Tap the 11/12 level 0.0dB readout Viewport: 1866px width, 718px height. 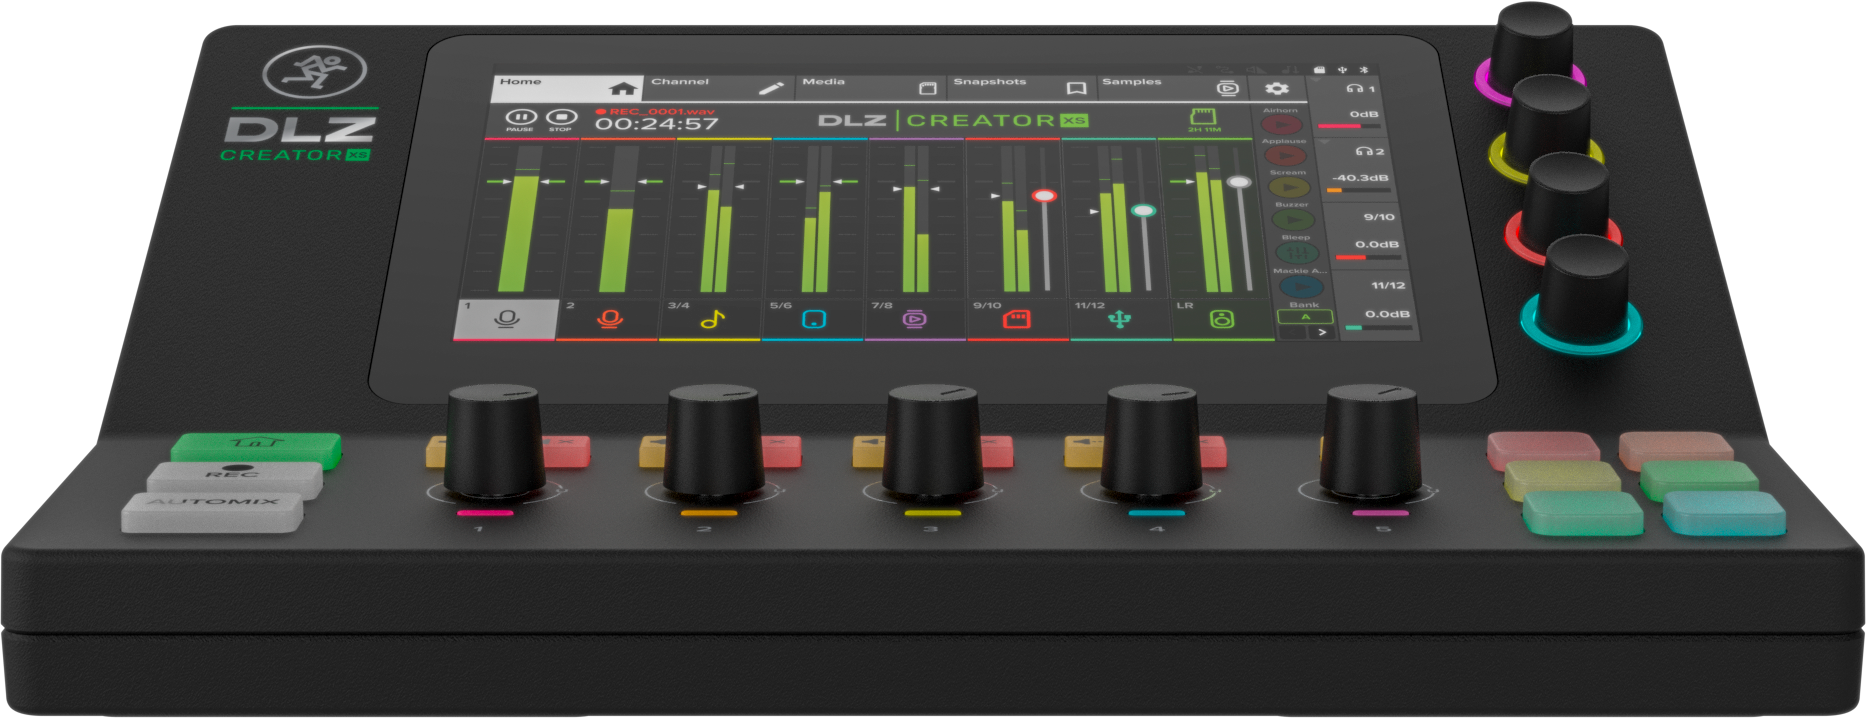point(1387,314)
